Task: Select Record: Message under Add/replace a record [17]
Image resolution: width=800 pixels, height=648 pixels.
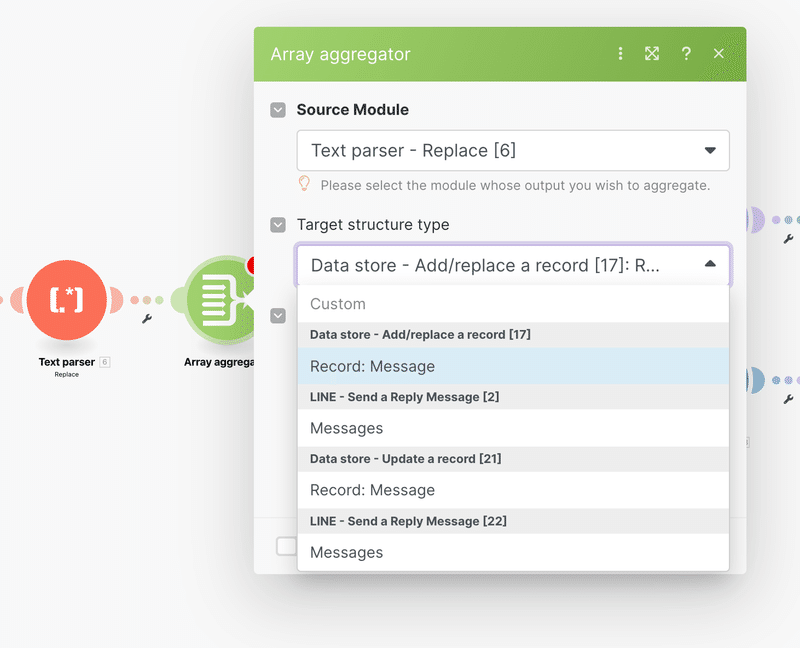Action: click(513, 366)
